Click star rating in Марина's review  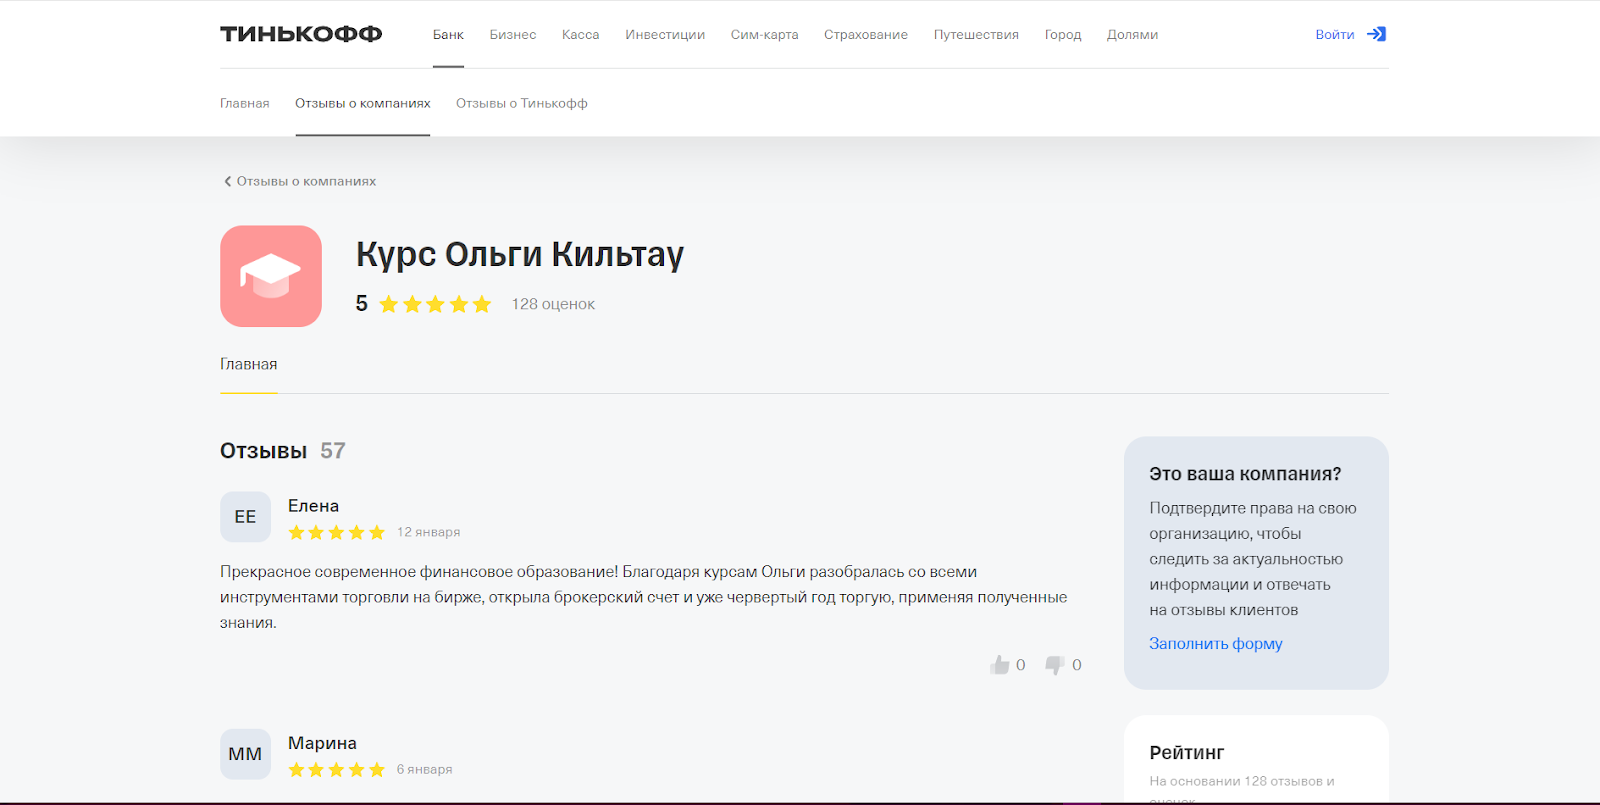pyautogui.click(x=336, y=769)
